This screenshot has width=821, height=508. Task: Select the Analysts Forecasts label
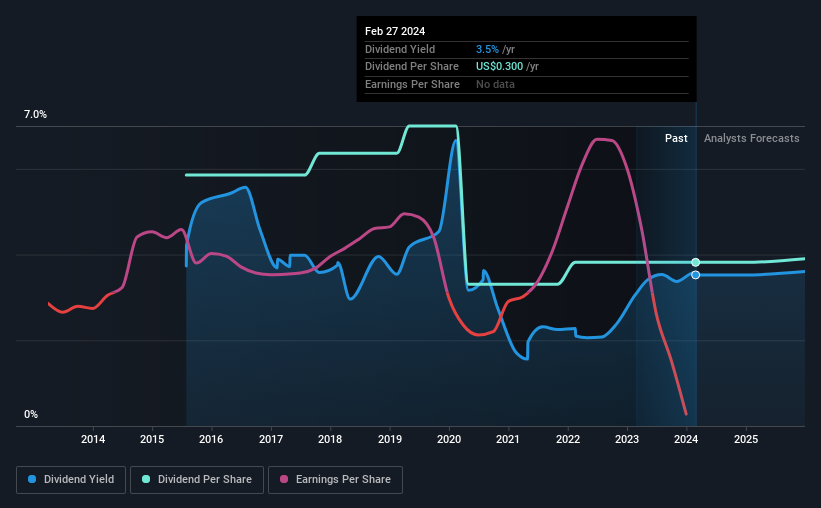[751, 138]
